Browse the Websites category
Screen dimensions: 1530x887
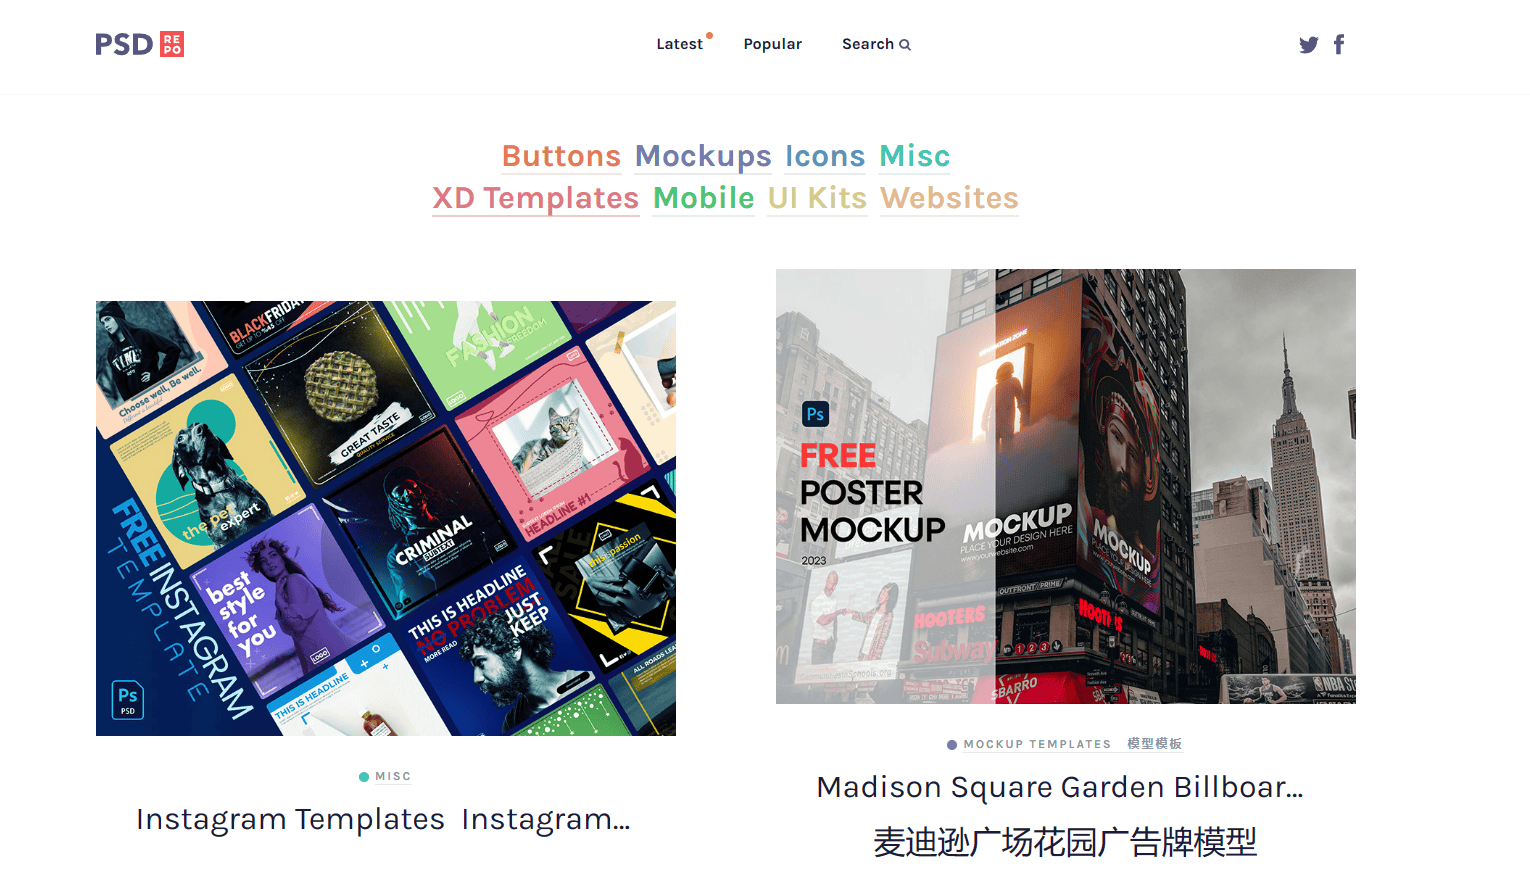click(x=949, y=198)
